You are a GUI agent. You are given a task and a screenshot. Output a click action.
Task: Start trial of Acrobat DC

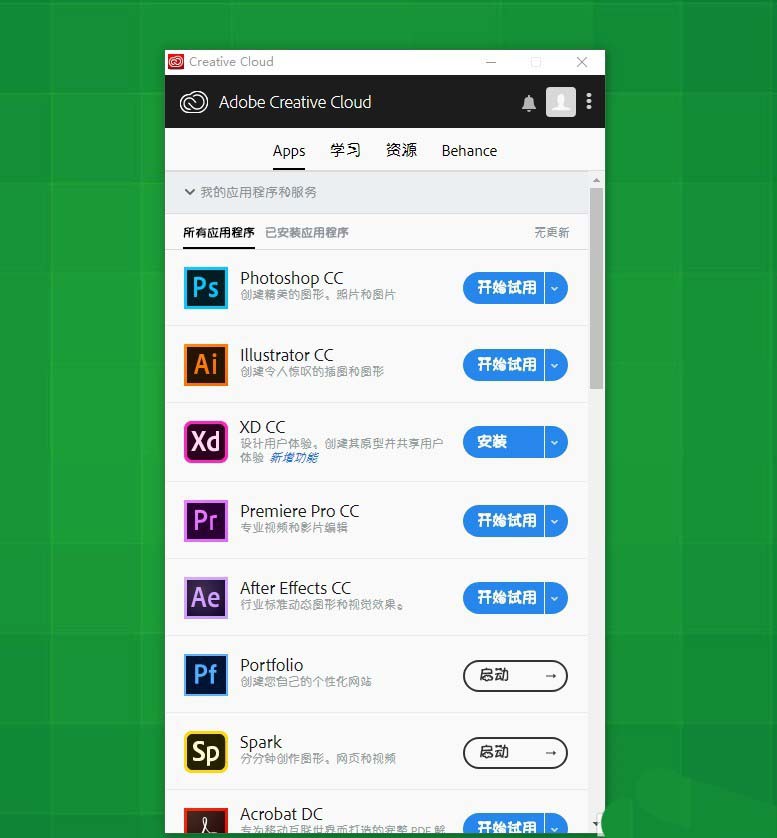(x=504, y=824)
